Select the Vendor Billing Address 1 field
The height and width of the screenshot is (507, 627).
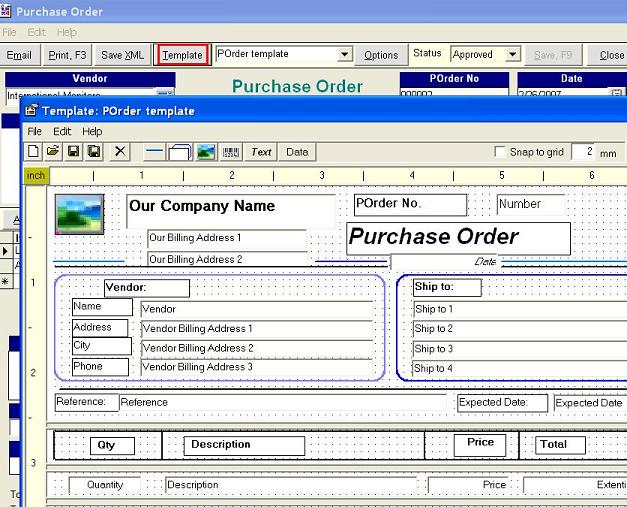pos(257,329)
